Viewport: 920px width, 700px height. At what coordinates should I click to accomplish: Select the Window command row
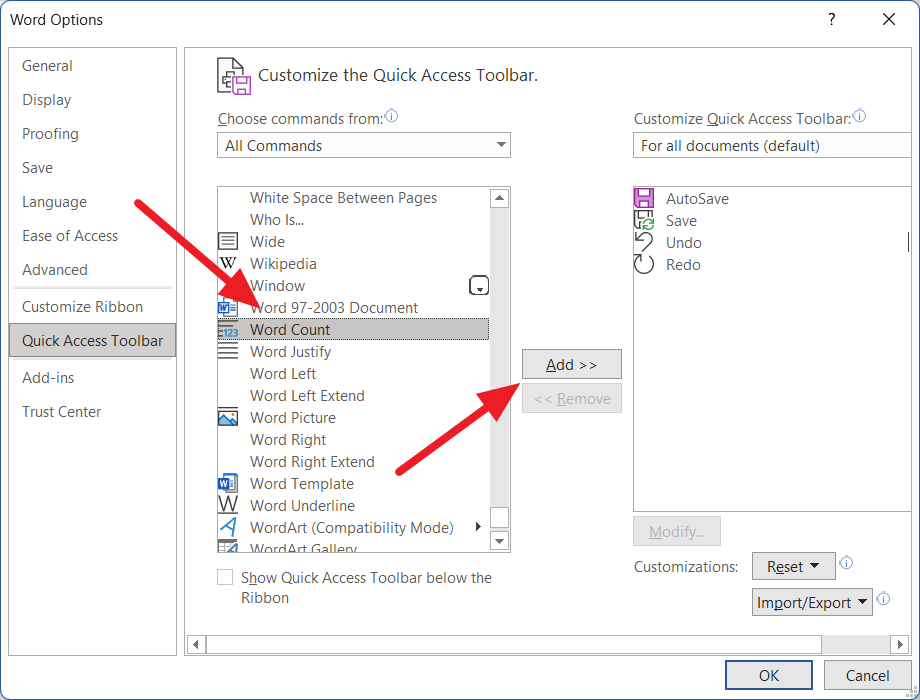point(353,286)
